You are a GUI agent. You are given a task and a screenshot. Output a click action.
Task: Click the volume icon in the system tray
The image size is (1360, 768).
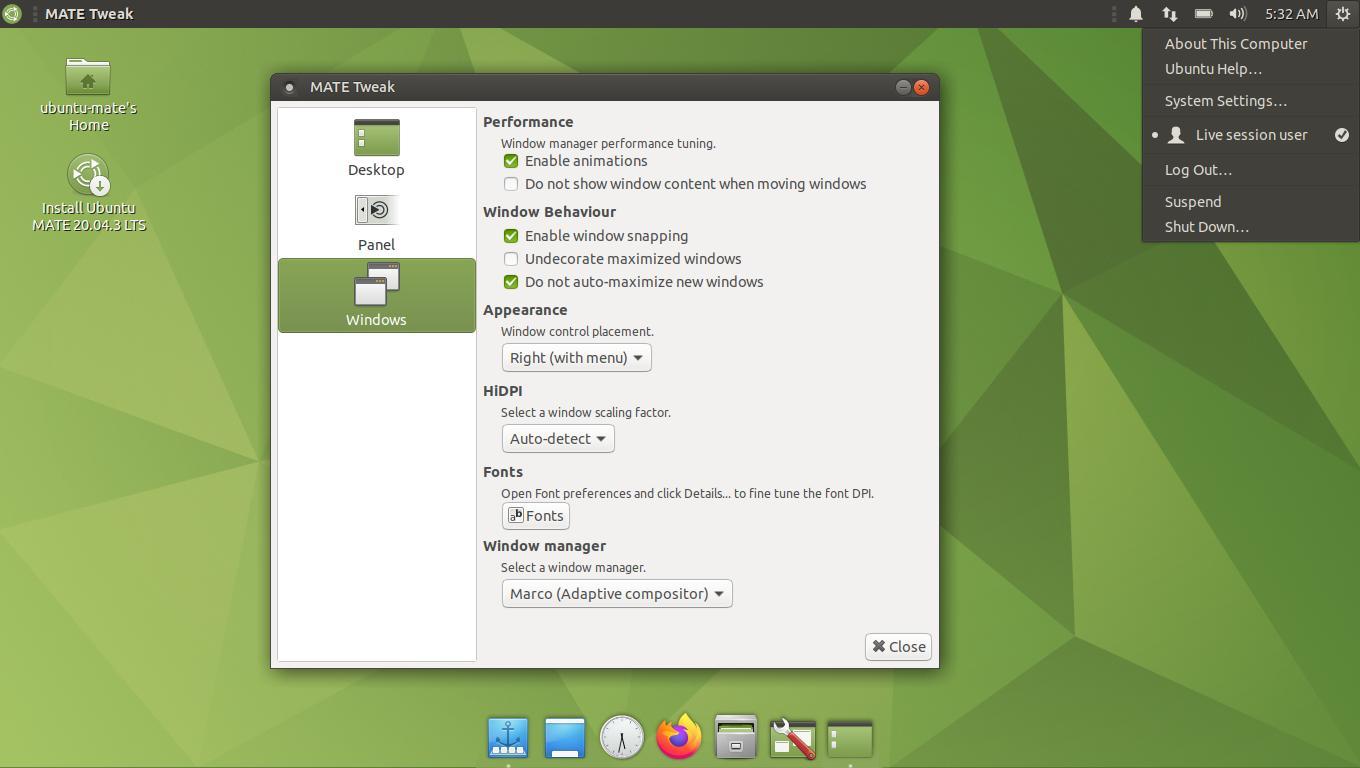[x=1238, y=13]
